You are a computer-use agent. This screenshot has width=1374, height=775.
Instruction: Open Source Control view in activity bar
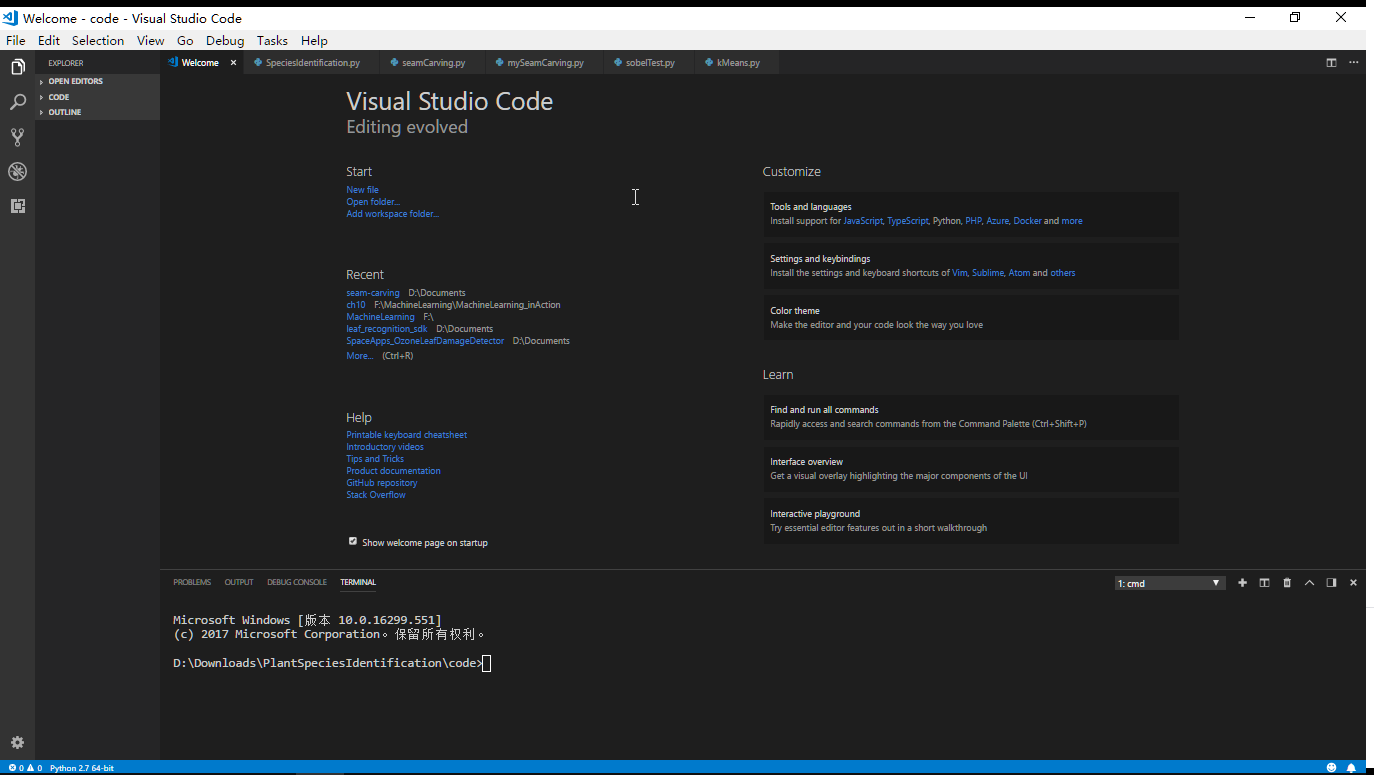pyautogui.click(x=17, y=137)
